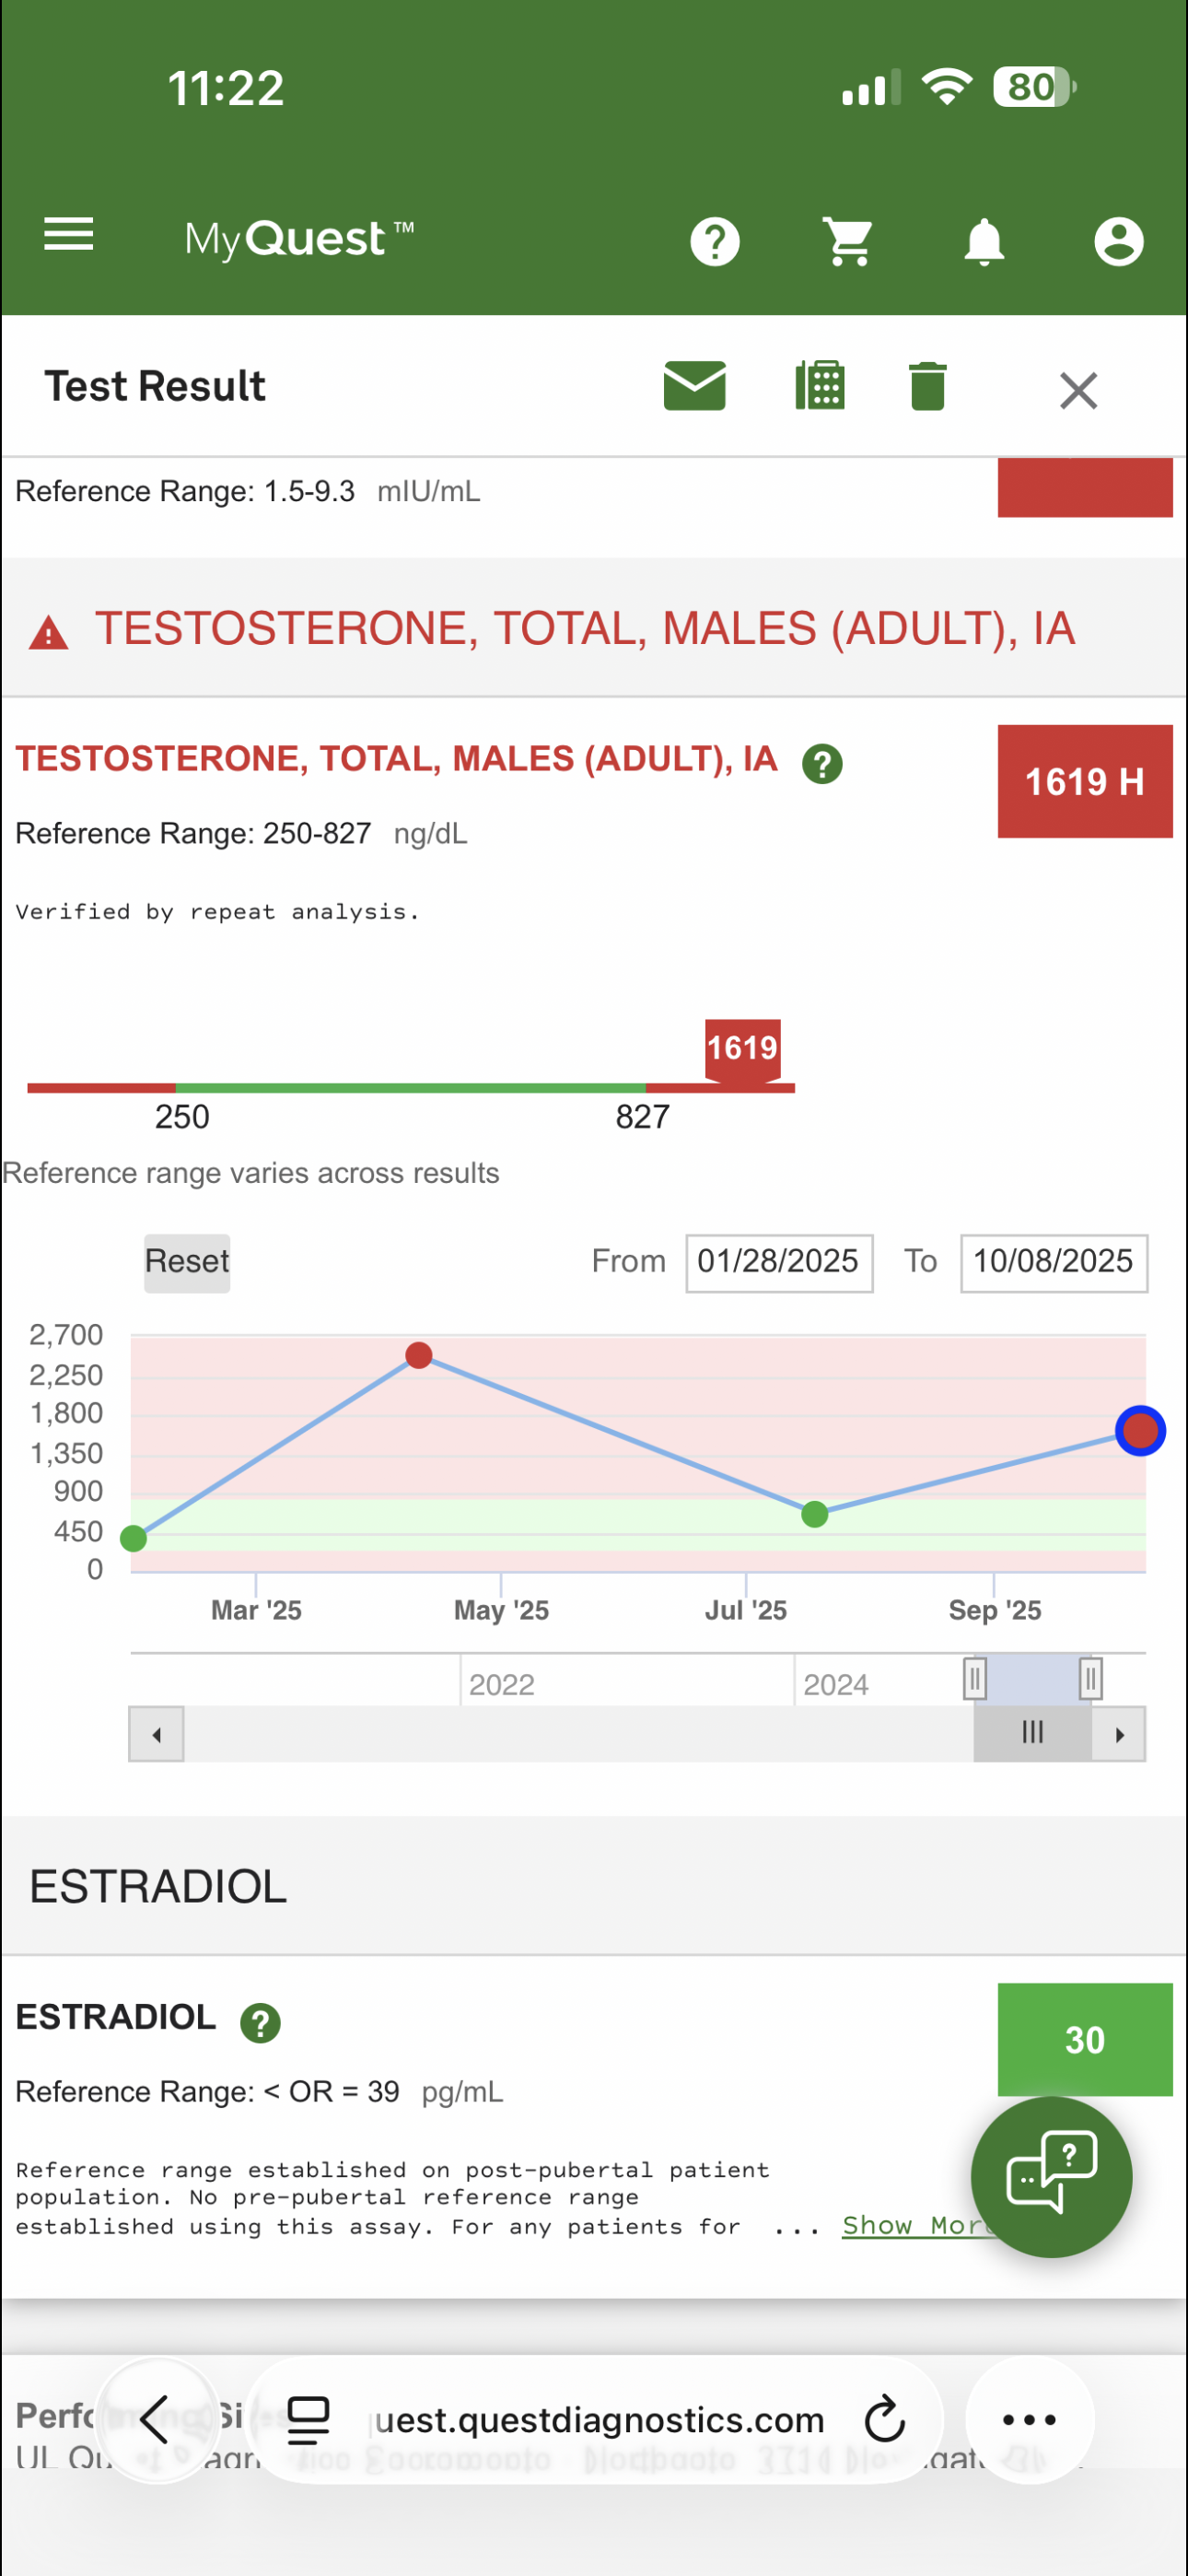Screen dimensions: 1188x2576
Task: Open the MyQuest help icon
Action: [715, 241]
